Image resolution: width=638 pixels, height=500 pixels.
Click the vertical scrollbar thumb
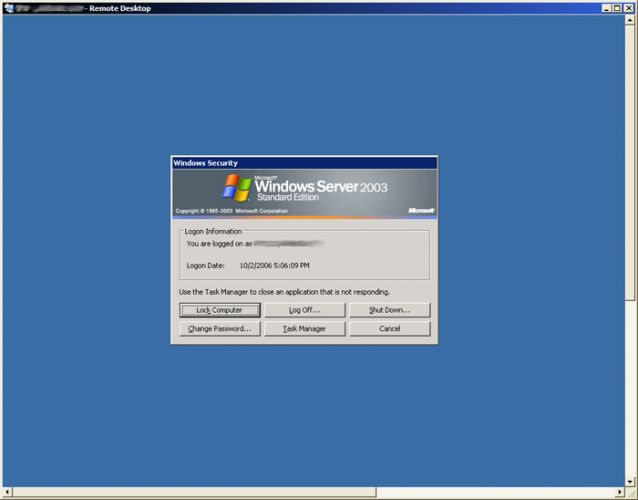630,162
